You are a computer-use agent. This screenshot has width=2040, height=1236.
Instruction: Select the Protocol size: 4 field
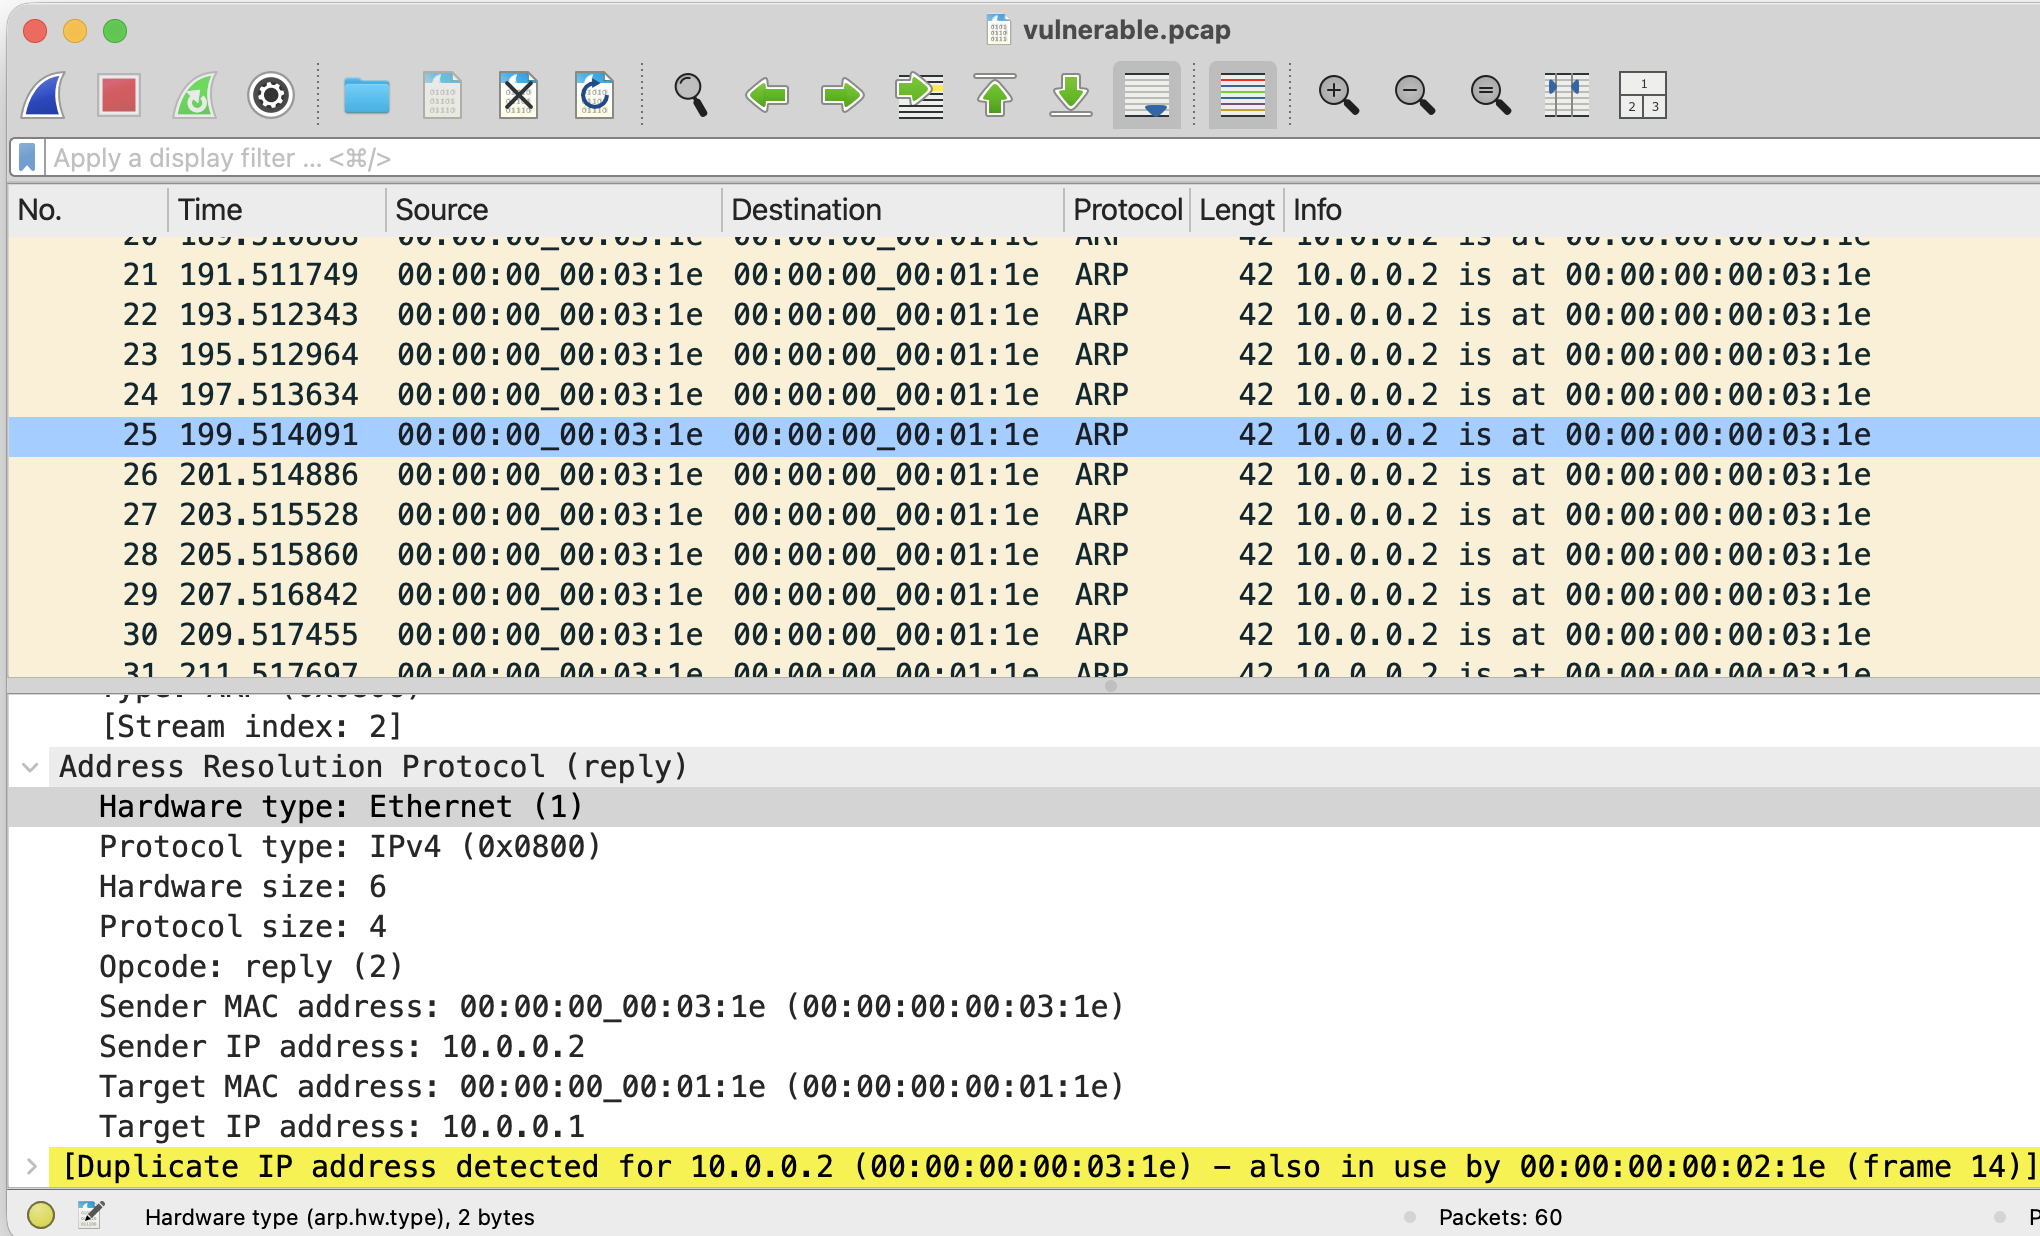pyautogui.click(x=1024, y=927)
